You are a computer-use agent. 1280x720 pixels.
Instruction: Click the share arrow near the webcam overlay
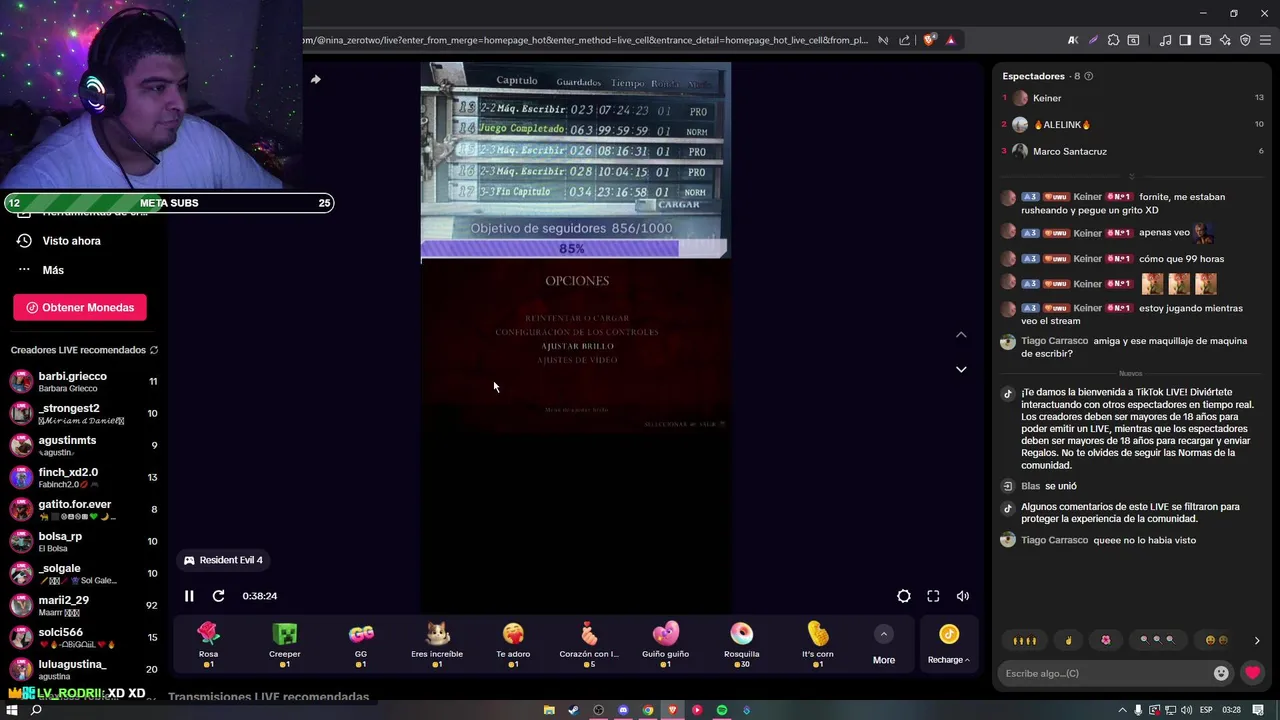pos(315,79)
